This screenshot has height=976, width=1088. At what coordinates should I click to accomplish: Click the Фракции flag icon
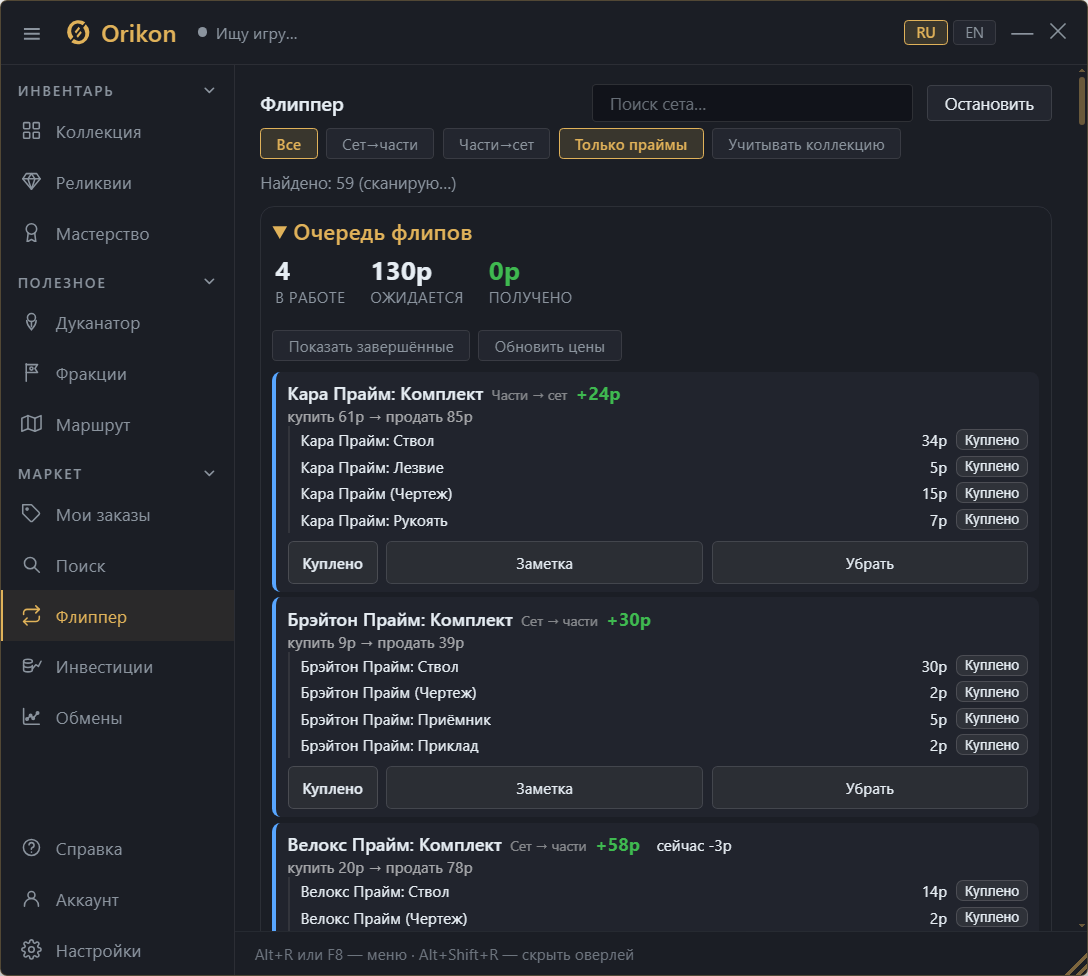[31, 373]
